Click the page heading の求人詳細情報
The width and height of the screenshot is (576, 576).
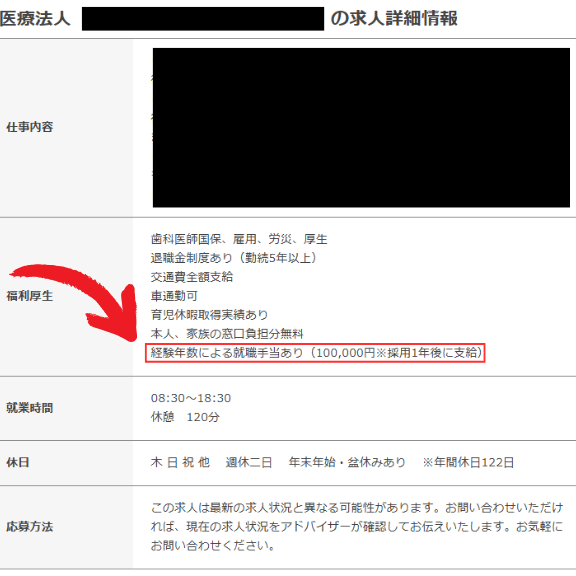[394, 18]
